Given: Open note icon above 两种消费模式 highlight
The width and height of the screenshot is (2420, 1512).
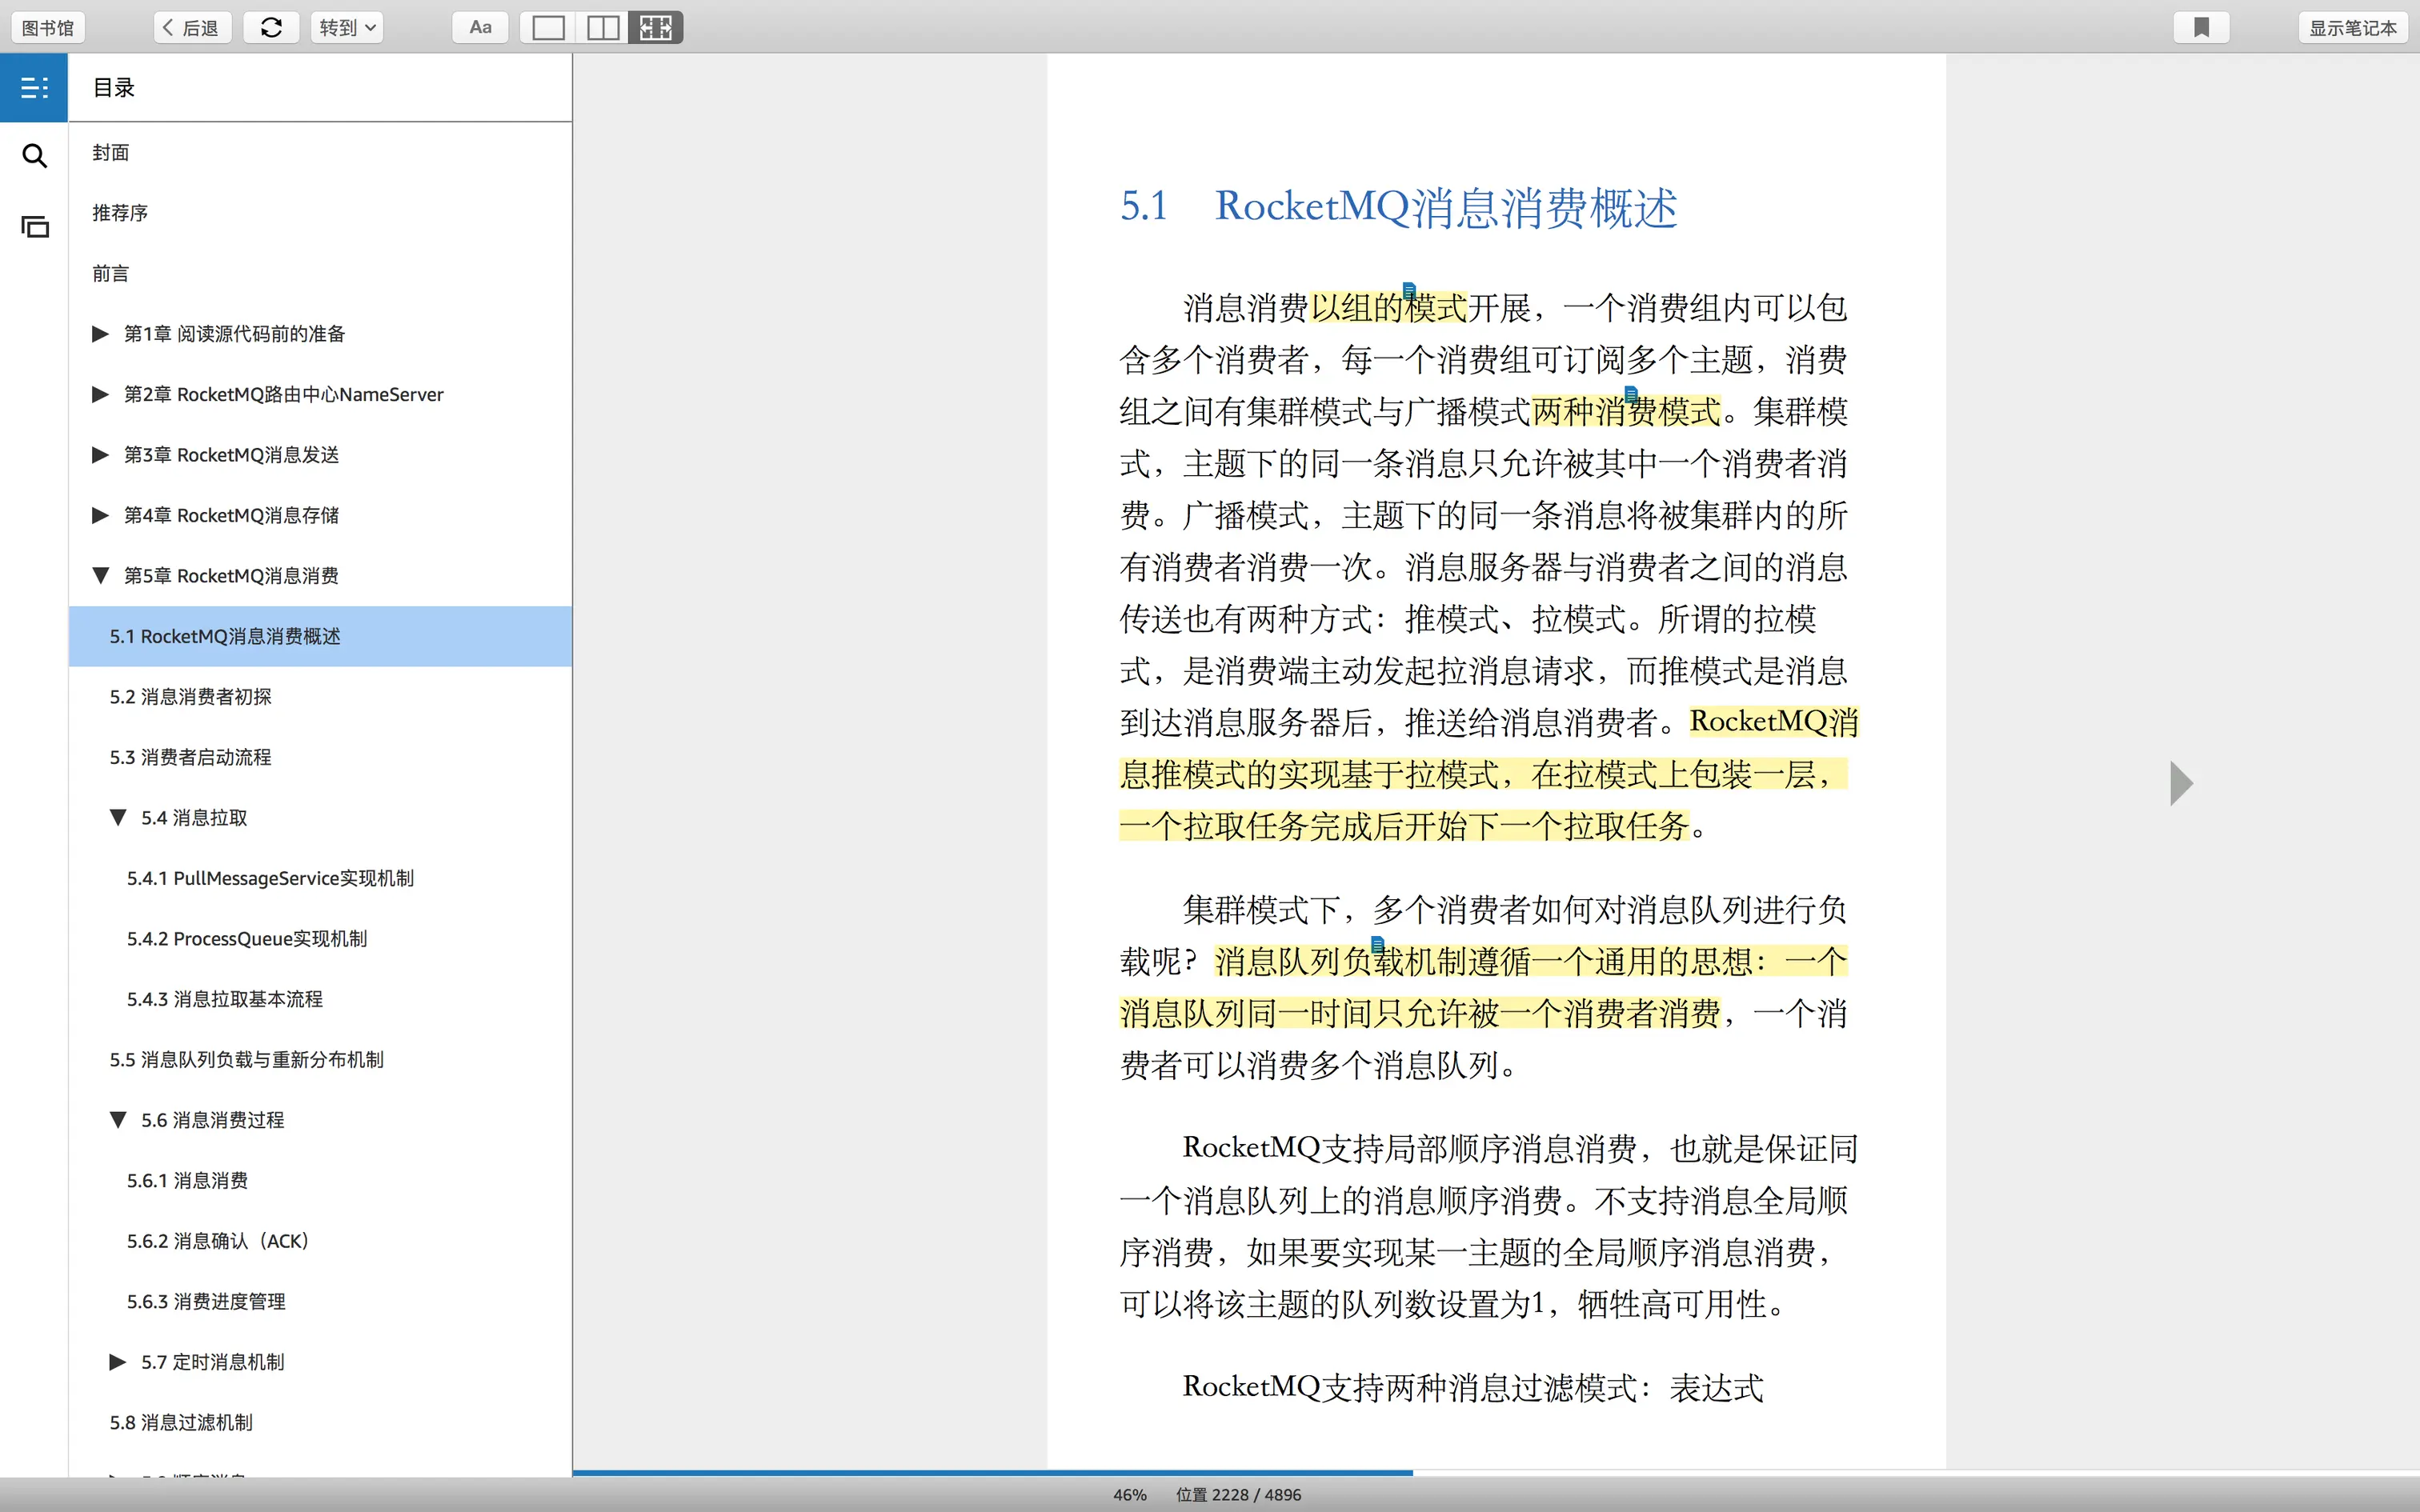Looking at the screenshot, I should [x=1630, y=393].
